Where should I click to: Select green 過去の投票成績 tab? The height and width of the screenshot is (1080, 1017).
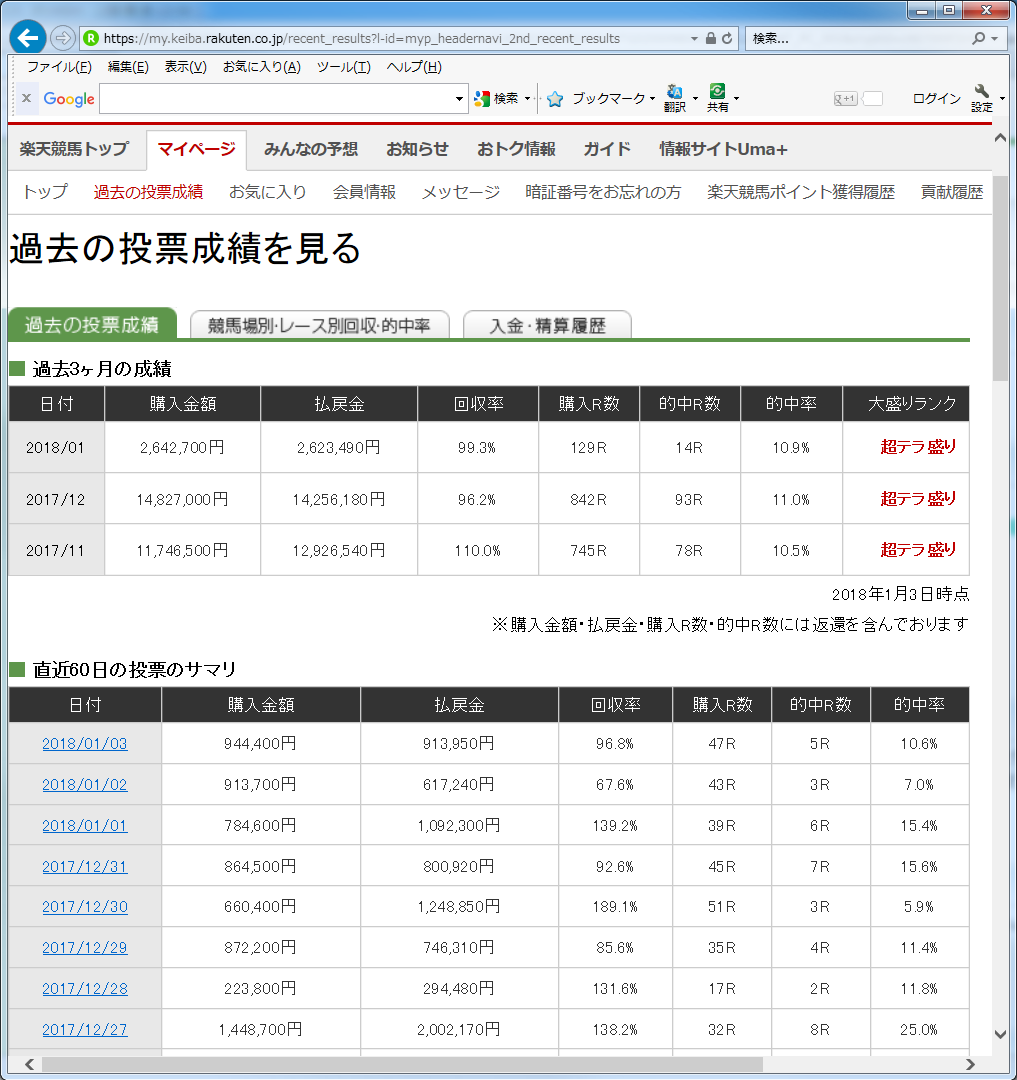(92, 324)
